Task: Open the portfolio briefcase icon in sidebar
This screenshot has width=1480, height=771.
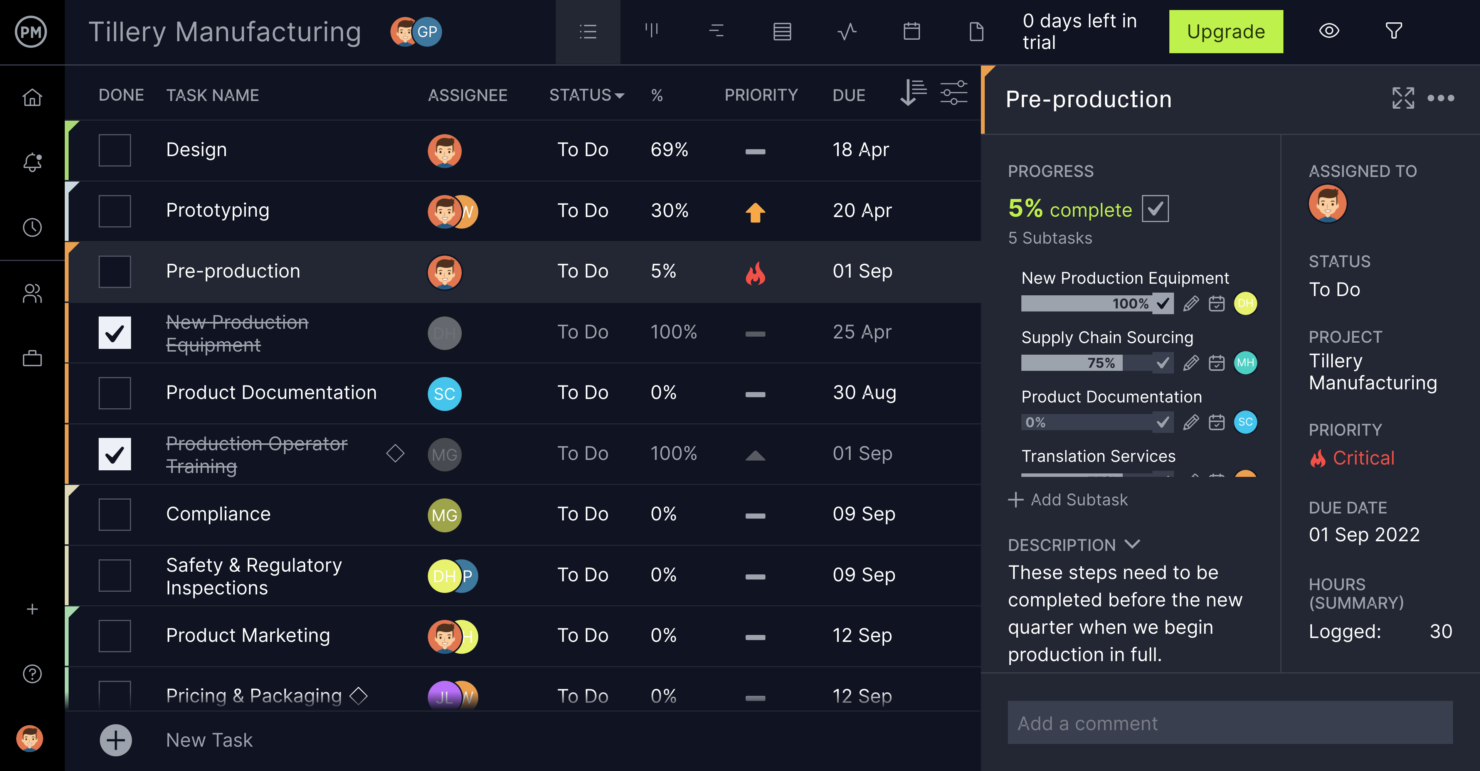Action: pyautogui.click(x=32, y=358)
